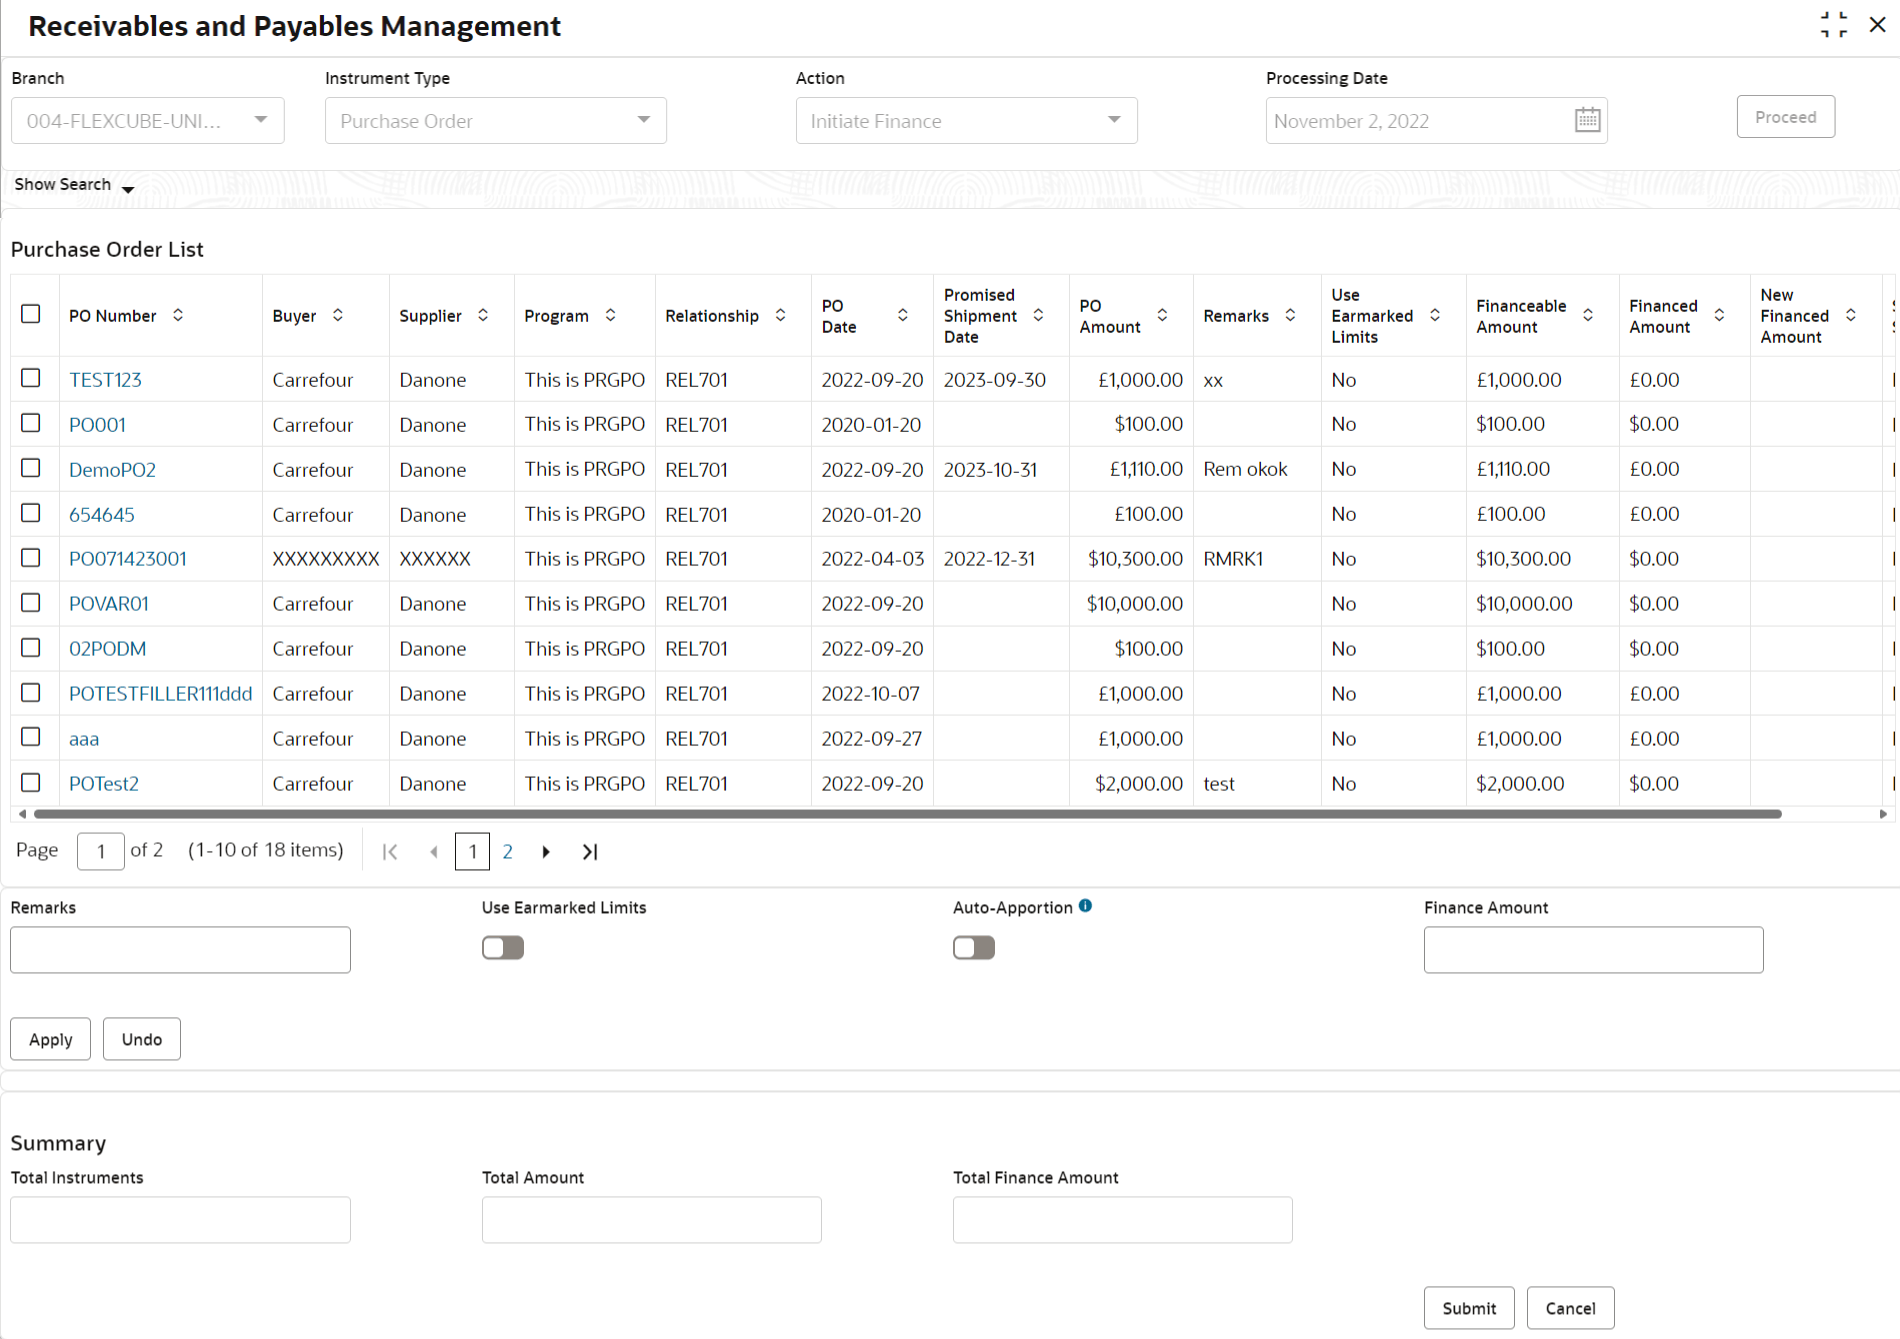
Task: Check the select-all header checkbox
Action: [31, 314]
